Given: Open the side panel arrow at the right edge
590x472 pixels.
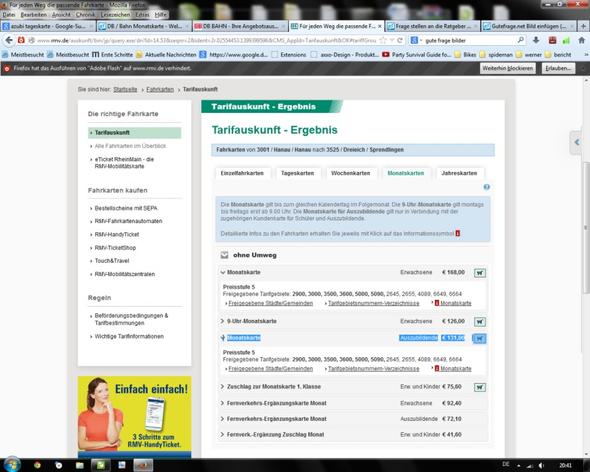Looking at the screenshot, I should pos(576,142).
